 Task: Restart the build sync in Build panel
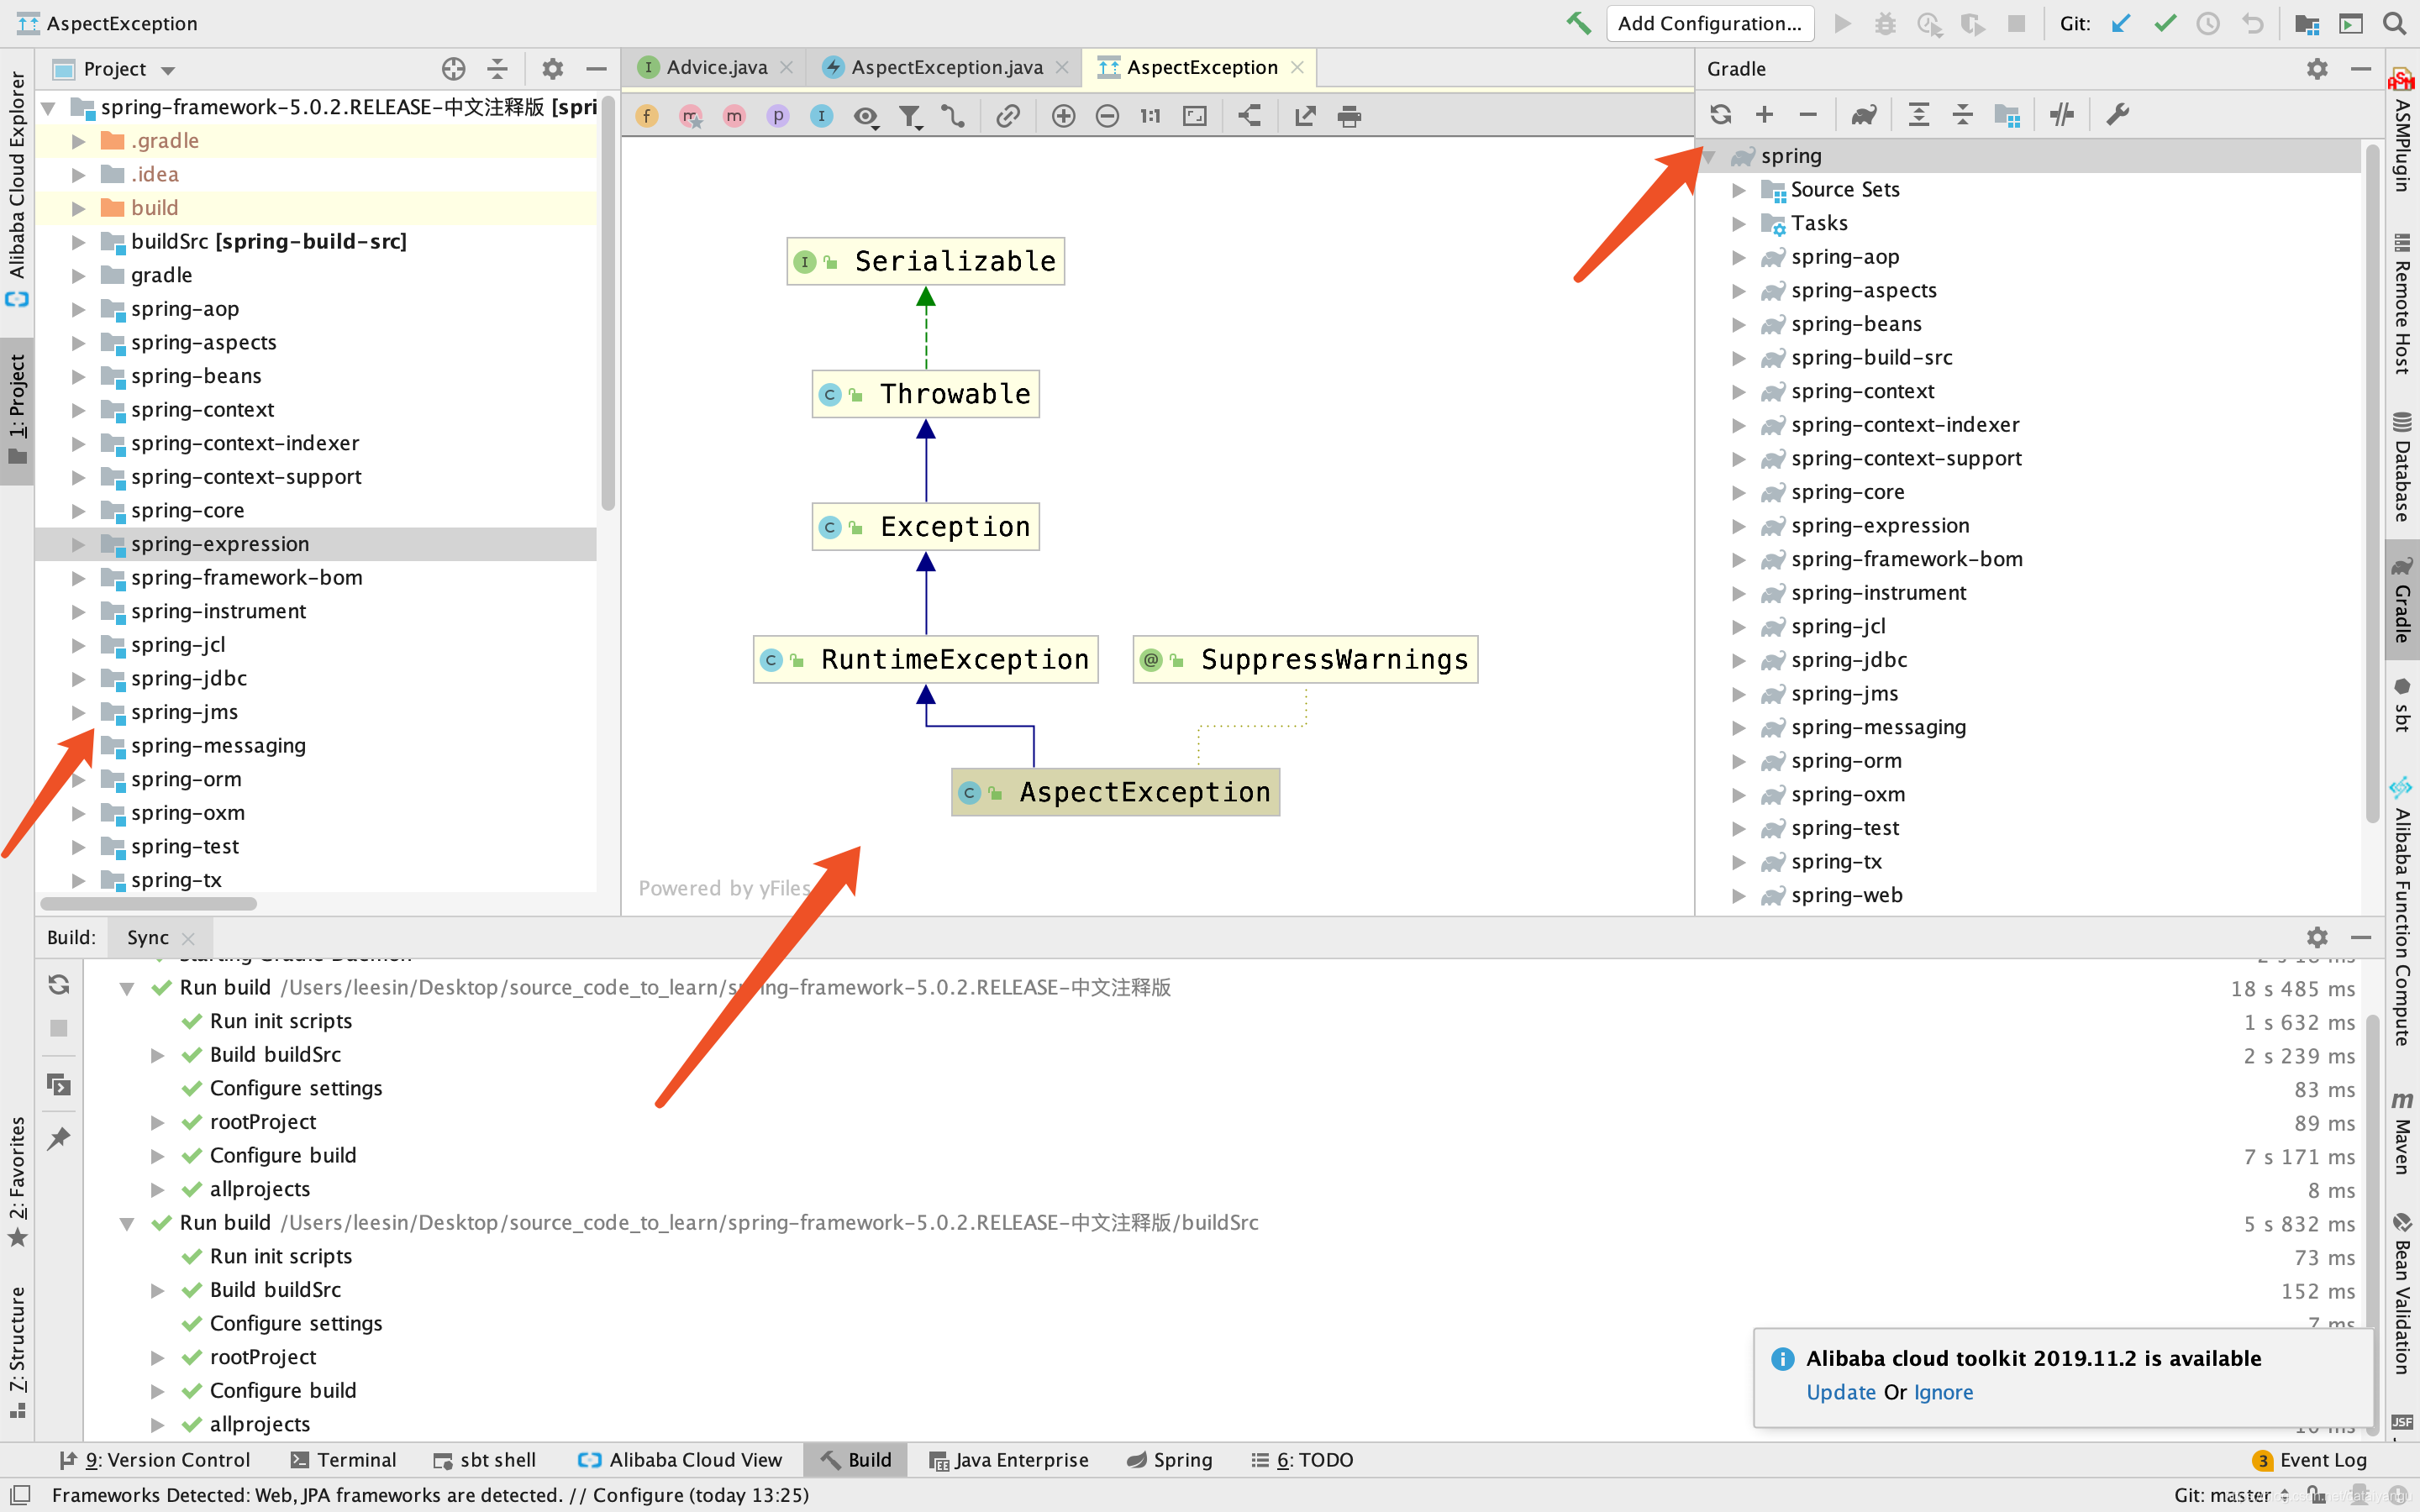tap(59, 984)
